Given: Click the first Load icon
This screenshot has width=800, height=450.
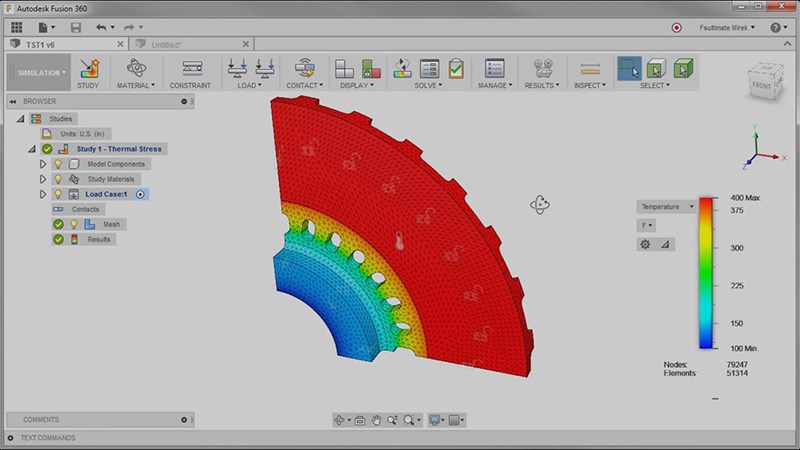Looking at the screenshot, I should click(x=237, y=68).
